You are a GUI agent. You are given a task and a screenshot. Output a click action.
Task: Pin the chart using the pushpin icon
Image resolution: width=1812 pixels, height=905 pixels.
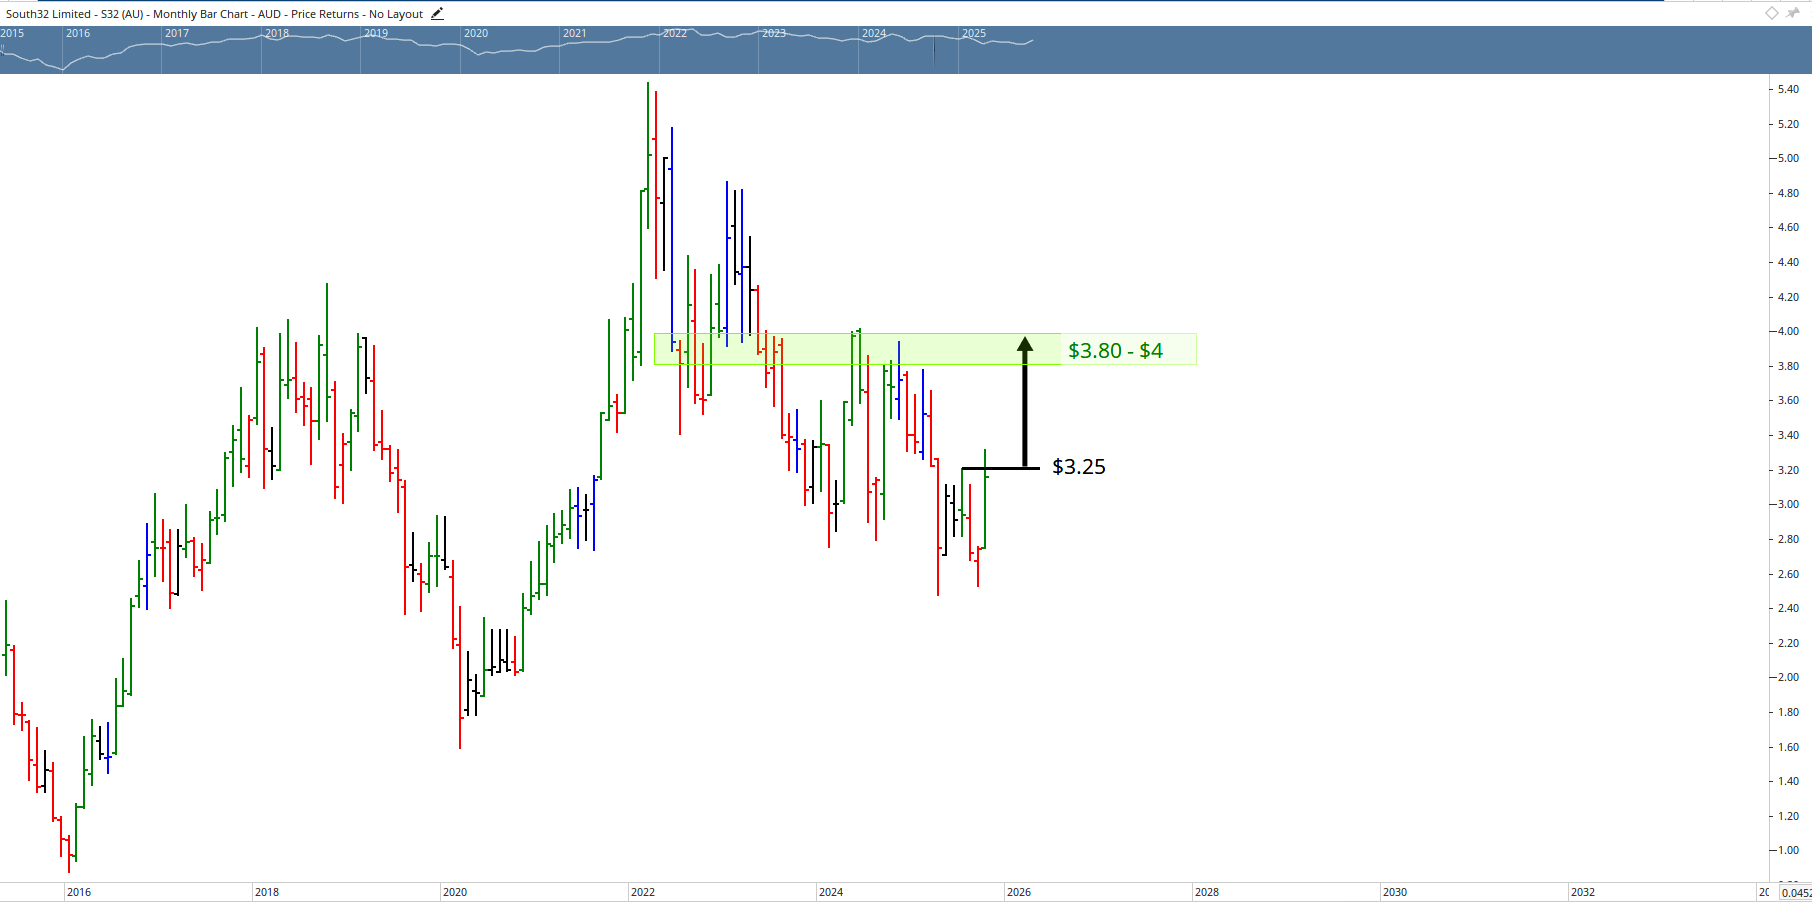1793,13
